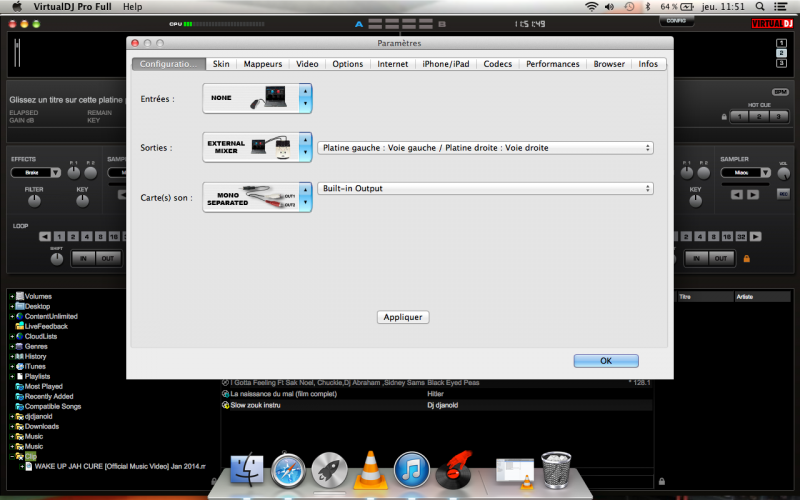Open the Platine gauche output channel dropdown
Viewport: 800px width, 500px height.
485,148
